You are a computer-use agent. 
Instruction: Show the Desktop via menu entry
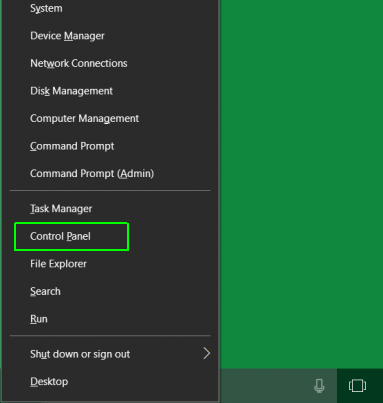(x=110, y=382)
